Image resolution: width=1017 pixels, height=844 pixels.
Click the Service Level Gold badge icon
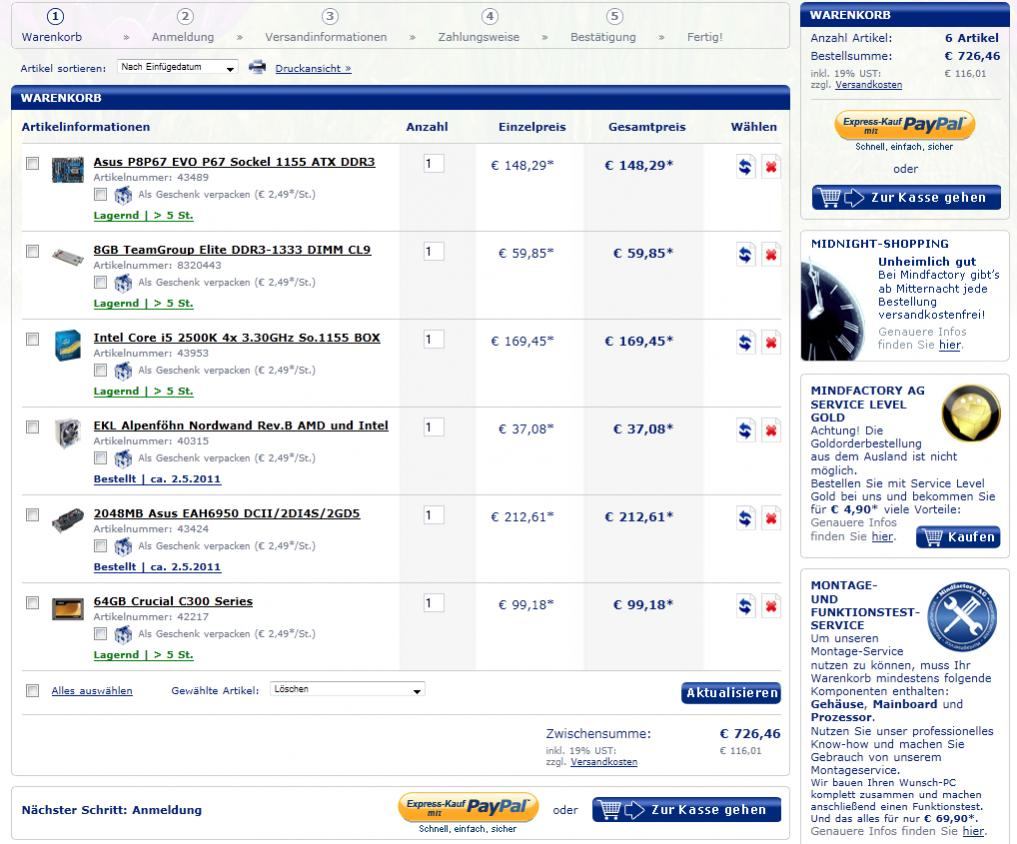point(970,414)
